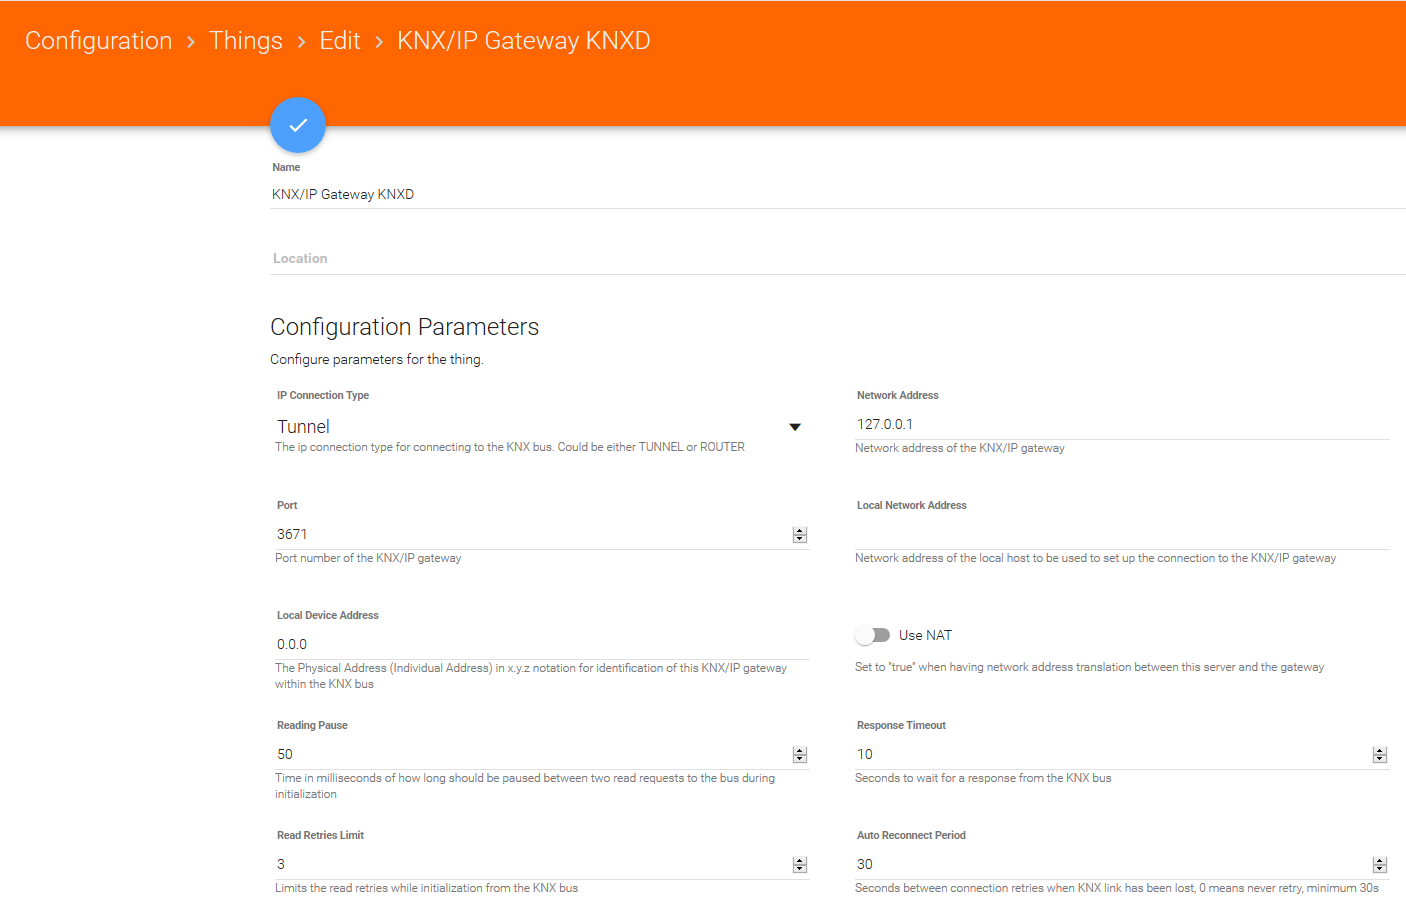Focus the Local Network Address field

pos(1122,534)
